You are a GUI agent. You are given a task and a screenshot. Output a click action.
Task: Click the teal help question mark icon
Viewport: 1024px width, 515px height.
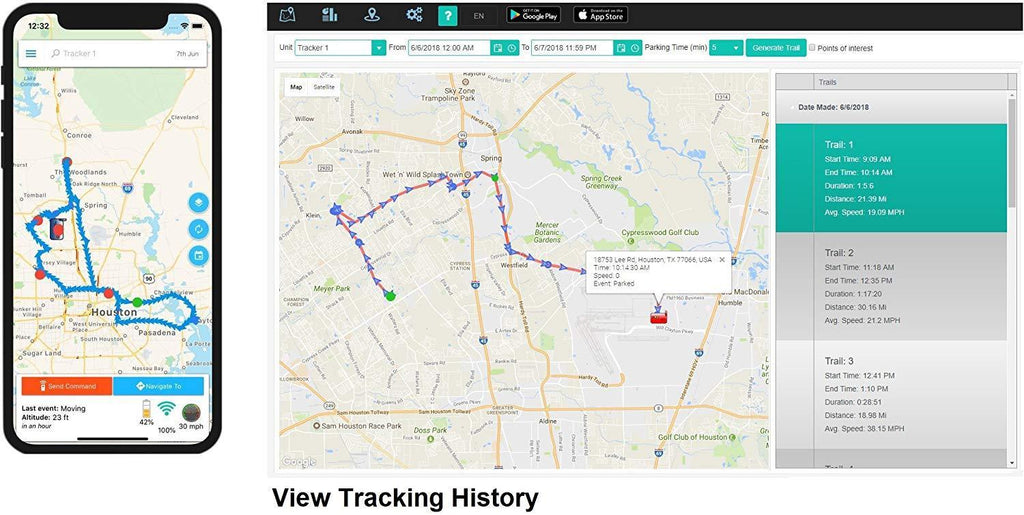click(448, 15)
